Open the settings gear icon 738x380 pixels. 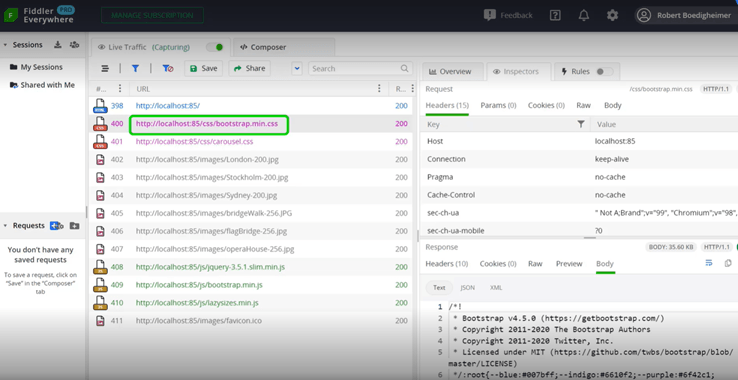(612, 15)
